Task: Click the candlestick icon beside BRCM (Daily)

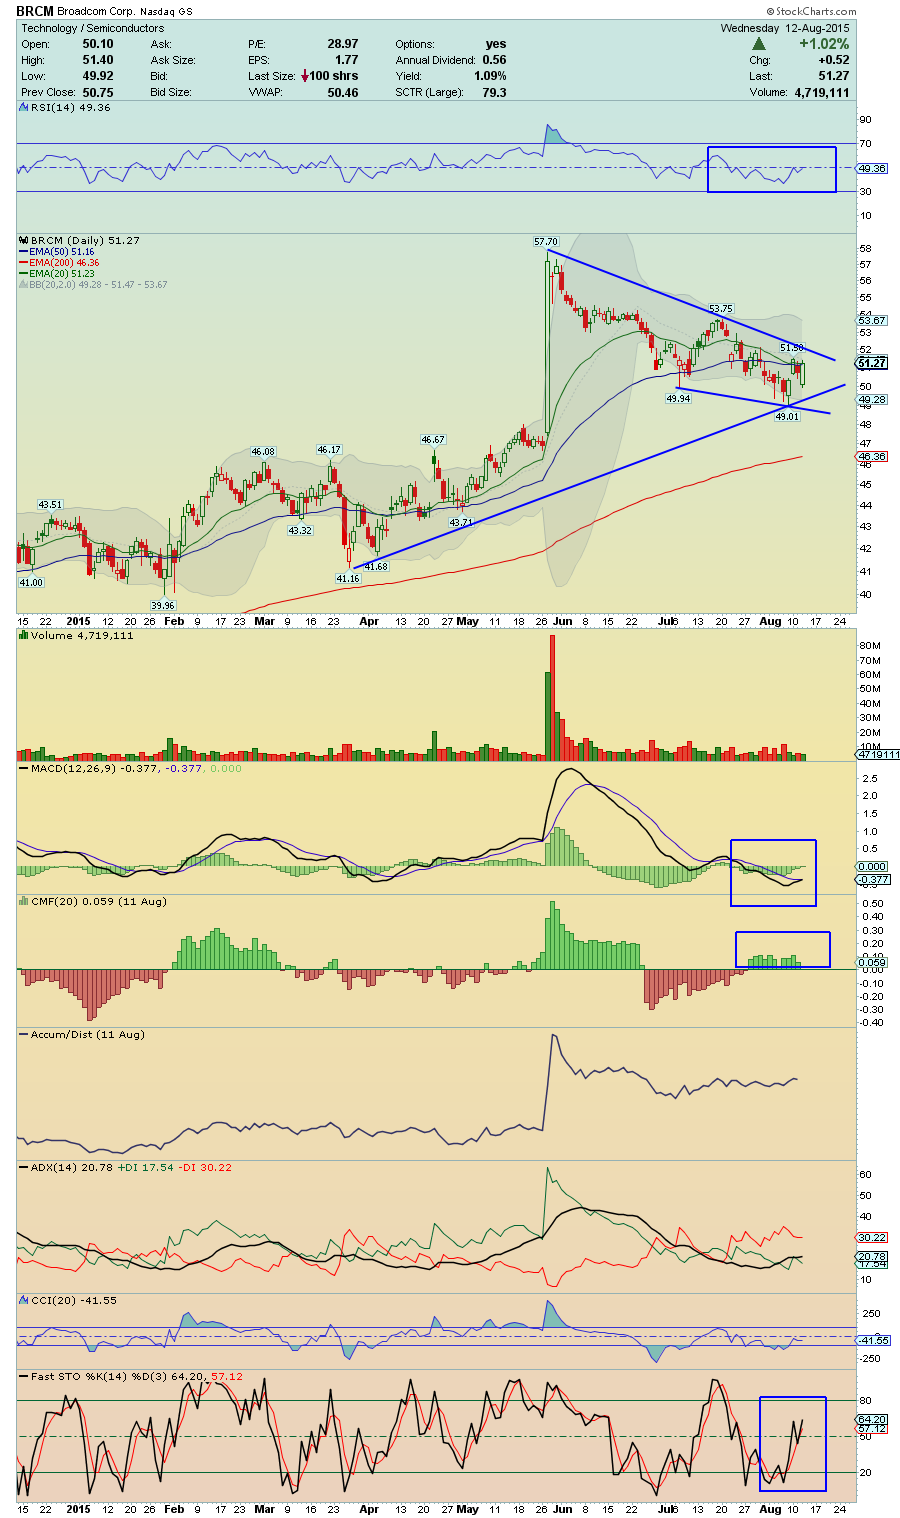Action: (x=24, y=240)
